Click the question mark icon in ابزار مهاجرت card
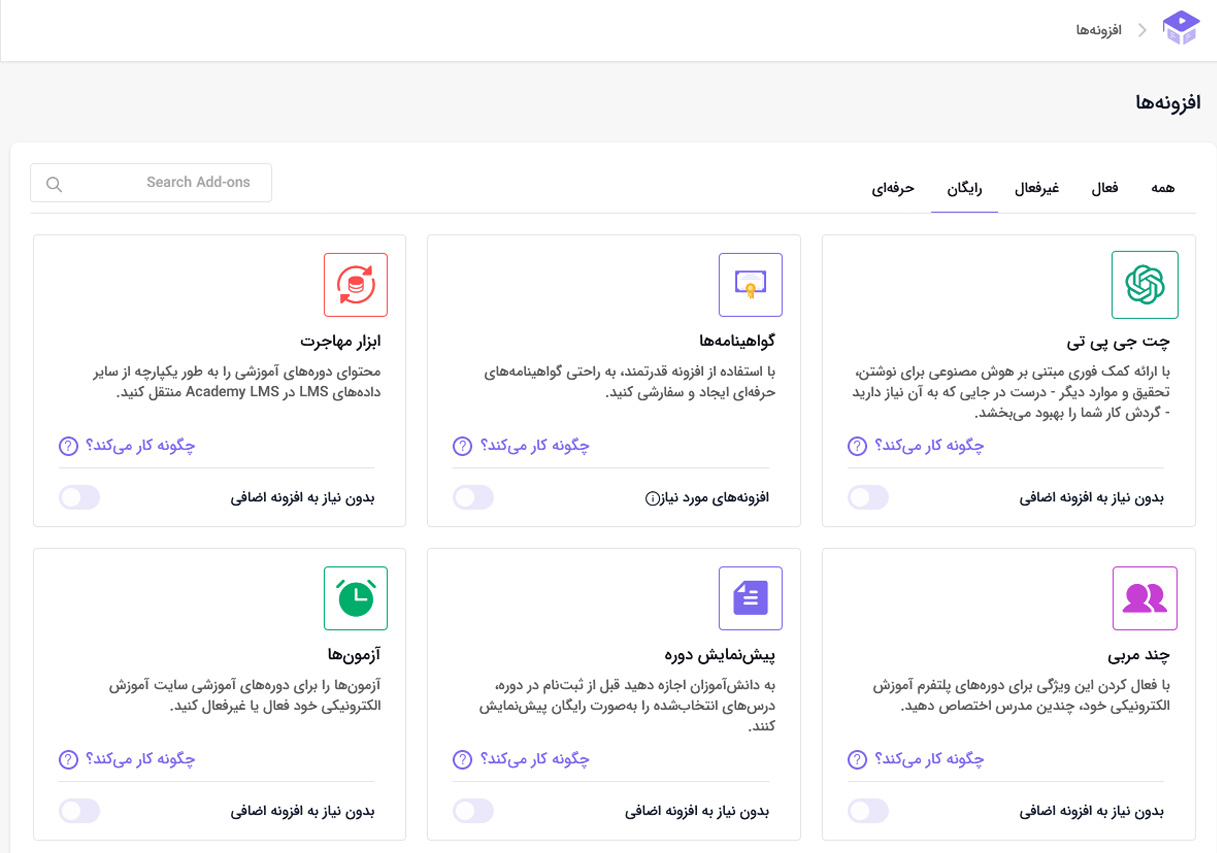 coord(68,446)
